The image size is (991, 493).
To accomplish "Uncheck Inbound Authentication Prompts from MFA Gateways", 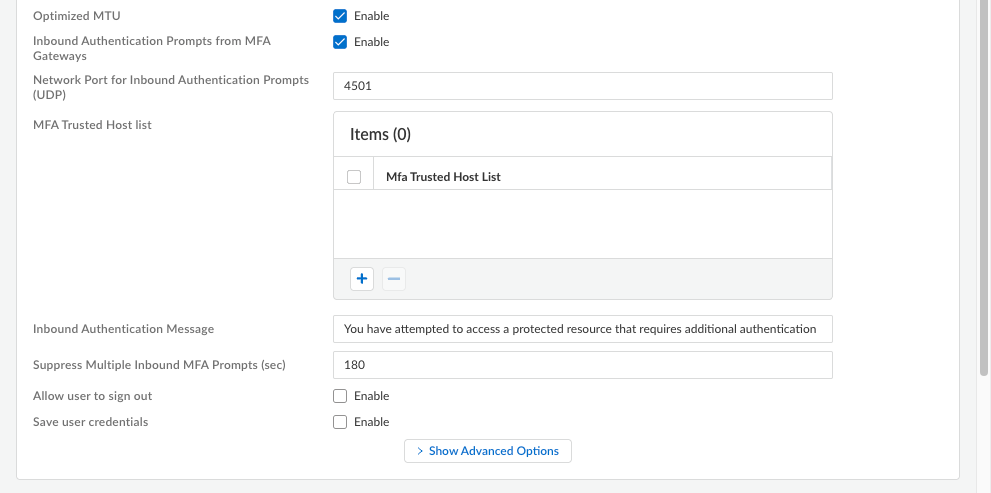I will click(x=340, y=42).
